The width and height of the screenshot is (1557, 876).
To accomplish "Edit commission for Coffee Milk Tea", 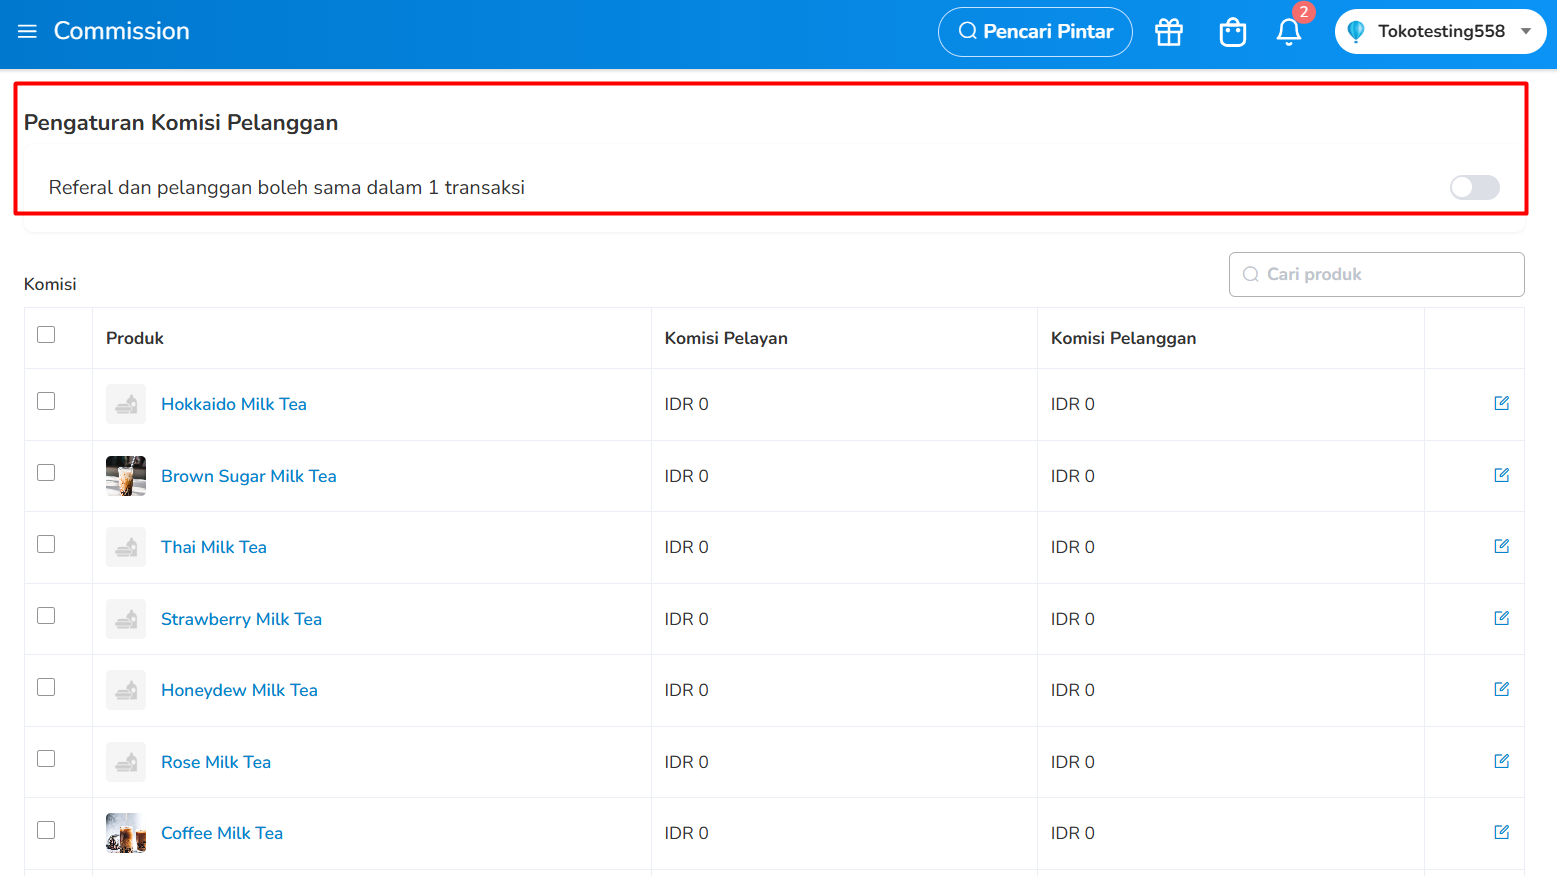I will [1502, 832].
